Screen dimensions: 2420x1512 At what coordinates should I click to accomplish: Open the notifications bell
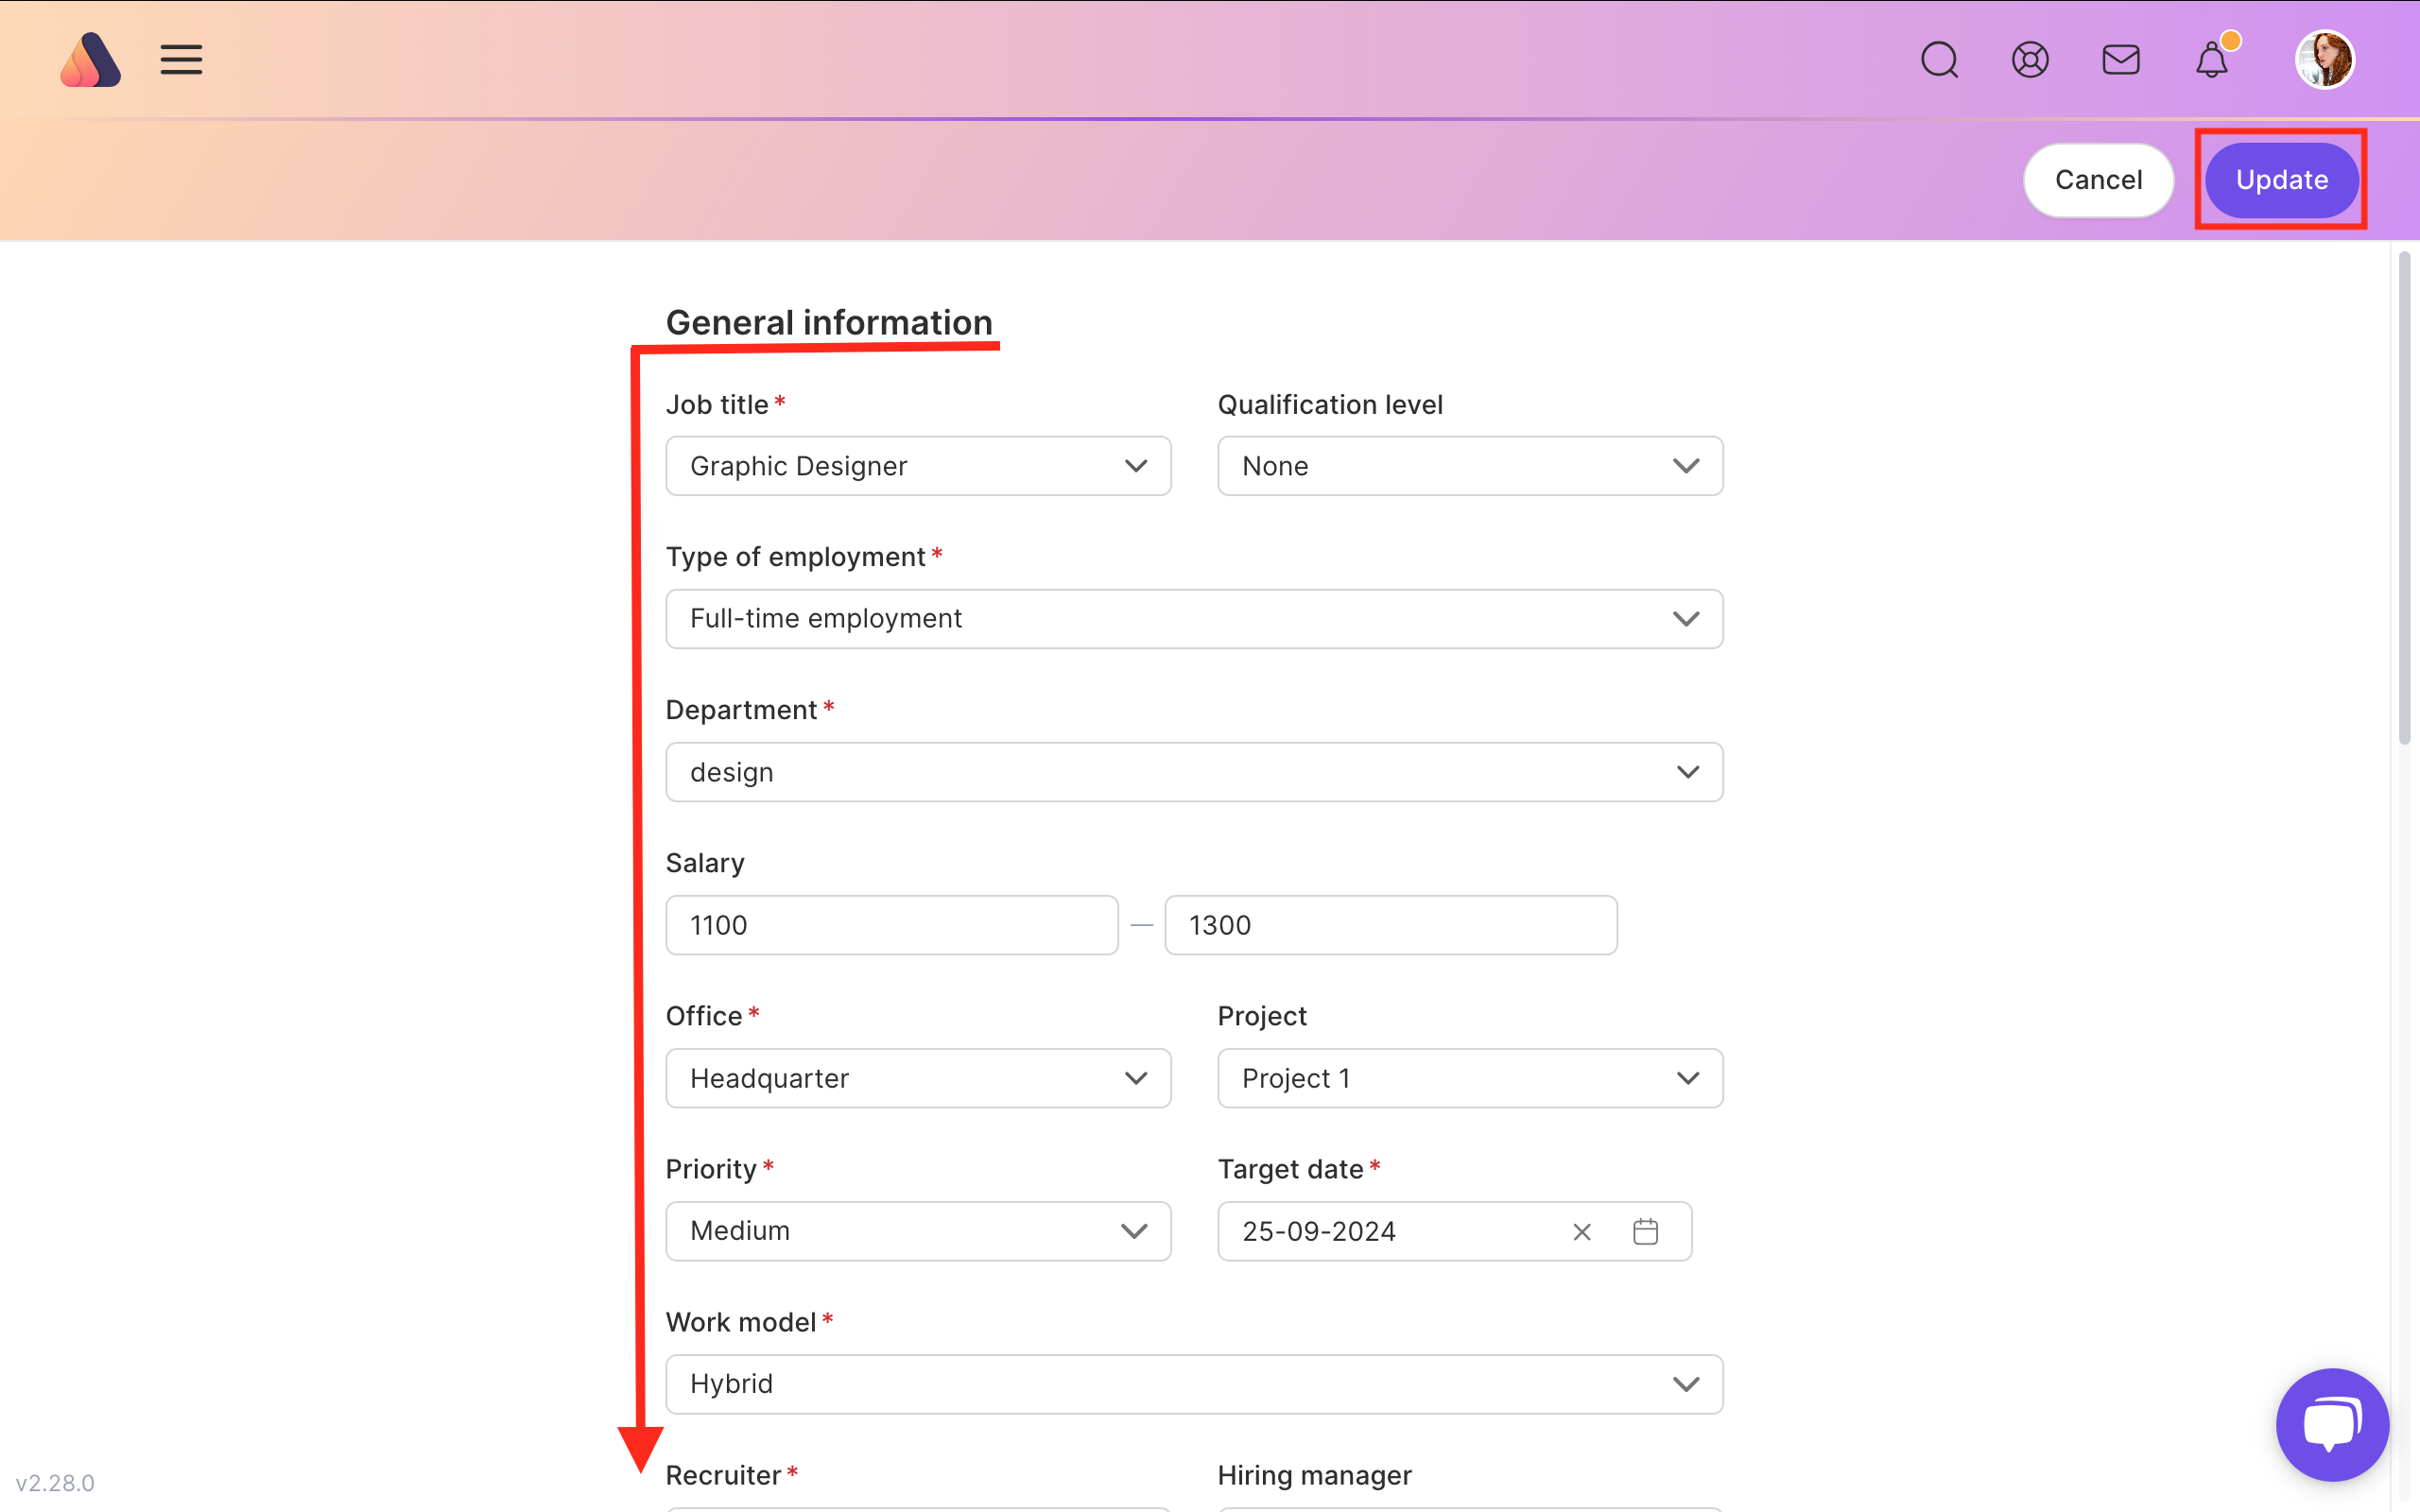click(x=2212, y=60)
